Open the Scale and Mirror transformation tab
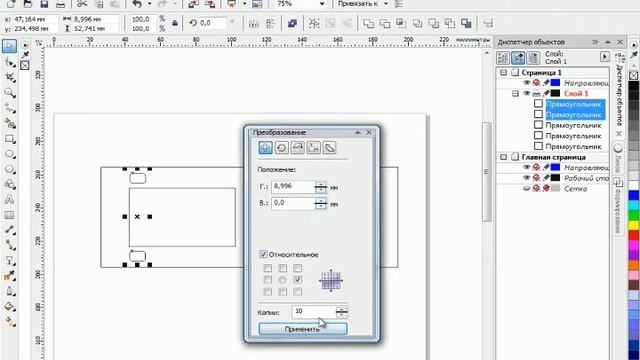The height and width of the screenshot is (360, 640). tap(298, 147)
